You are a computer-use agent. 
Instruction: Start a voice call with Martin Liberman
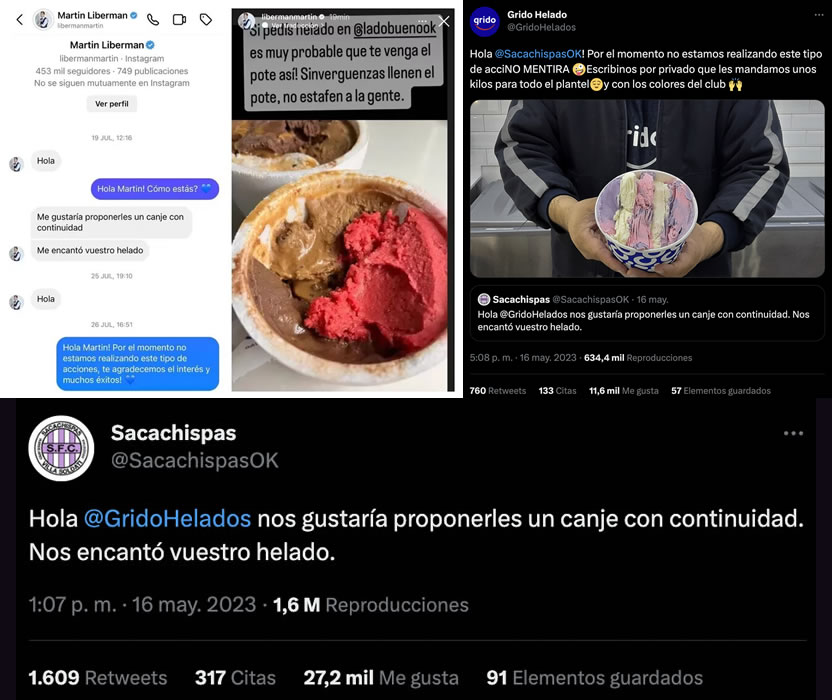pos(153,20)
